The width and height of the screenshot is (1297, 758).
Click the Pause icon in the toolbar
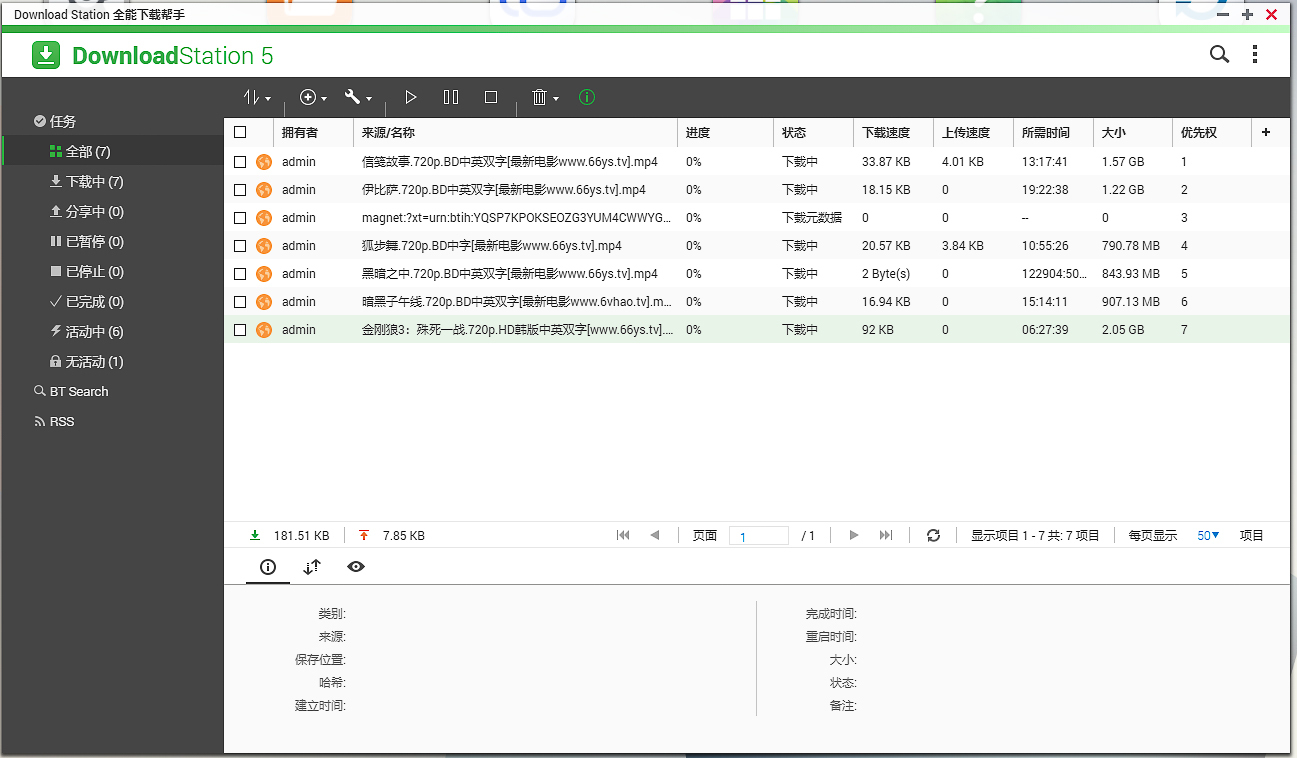[450, 97]
